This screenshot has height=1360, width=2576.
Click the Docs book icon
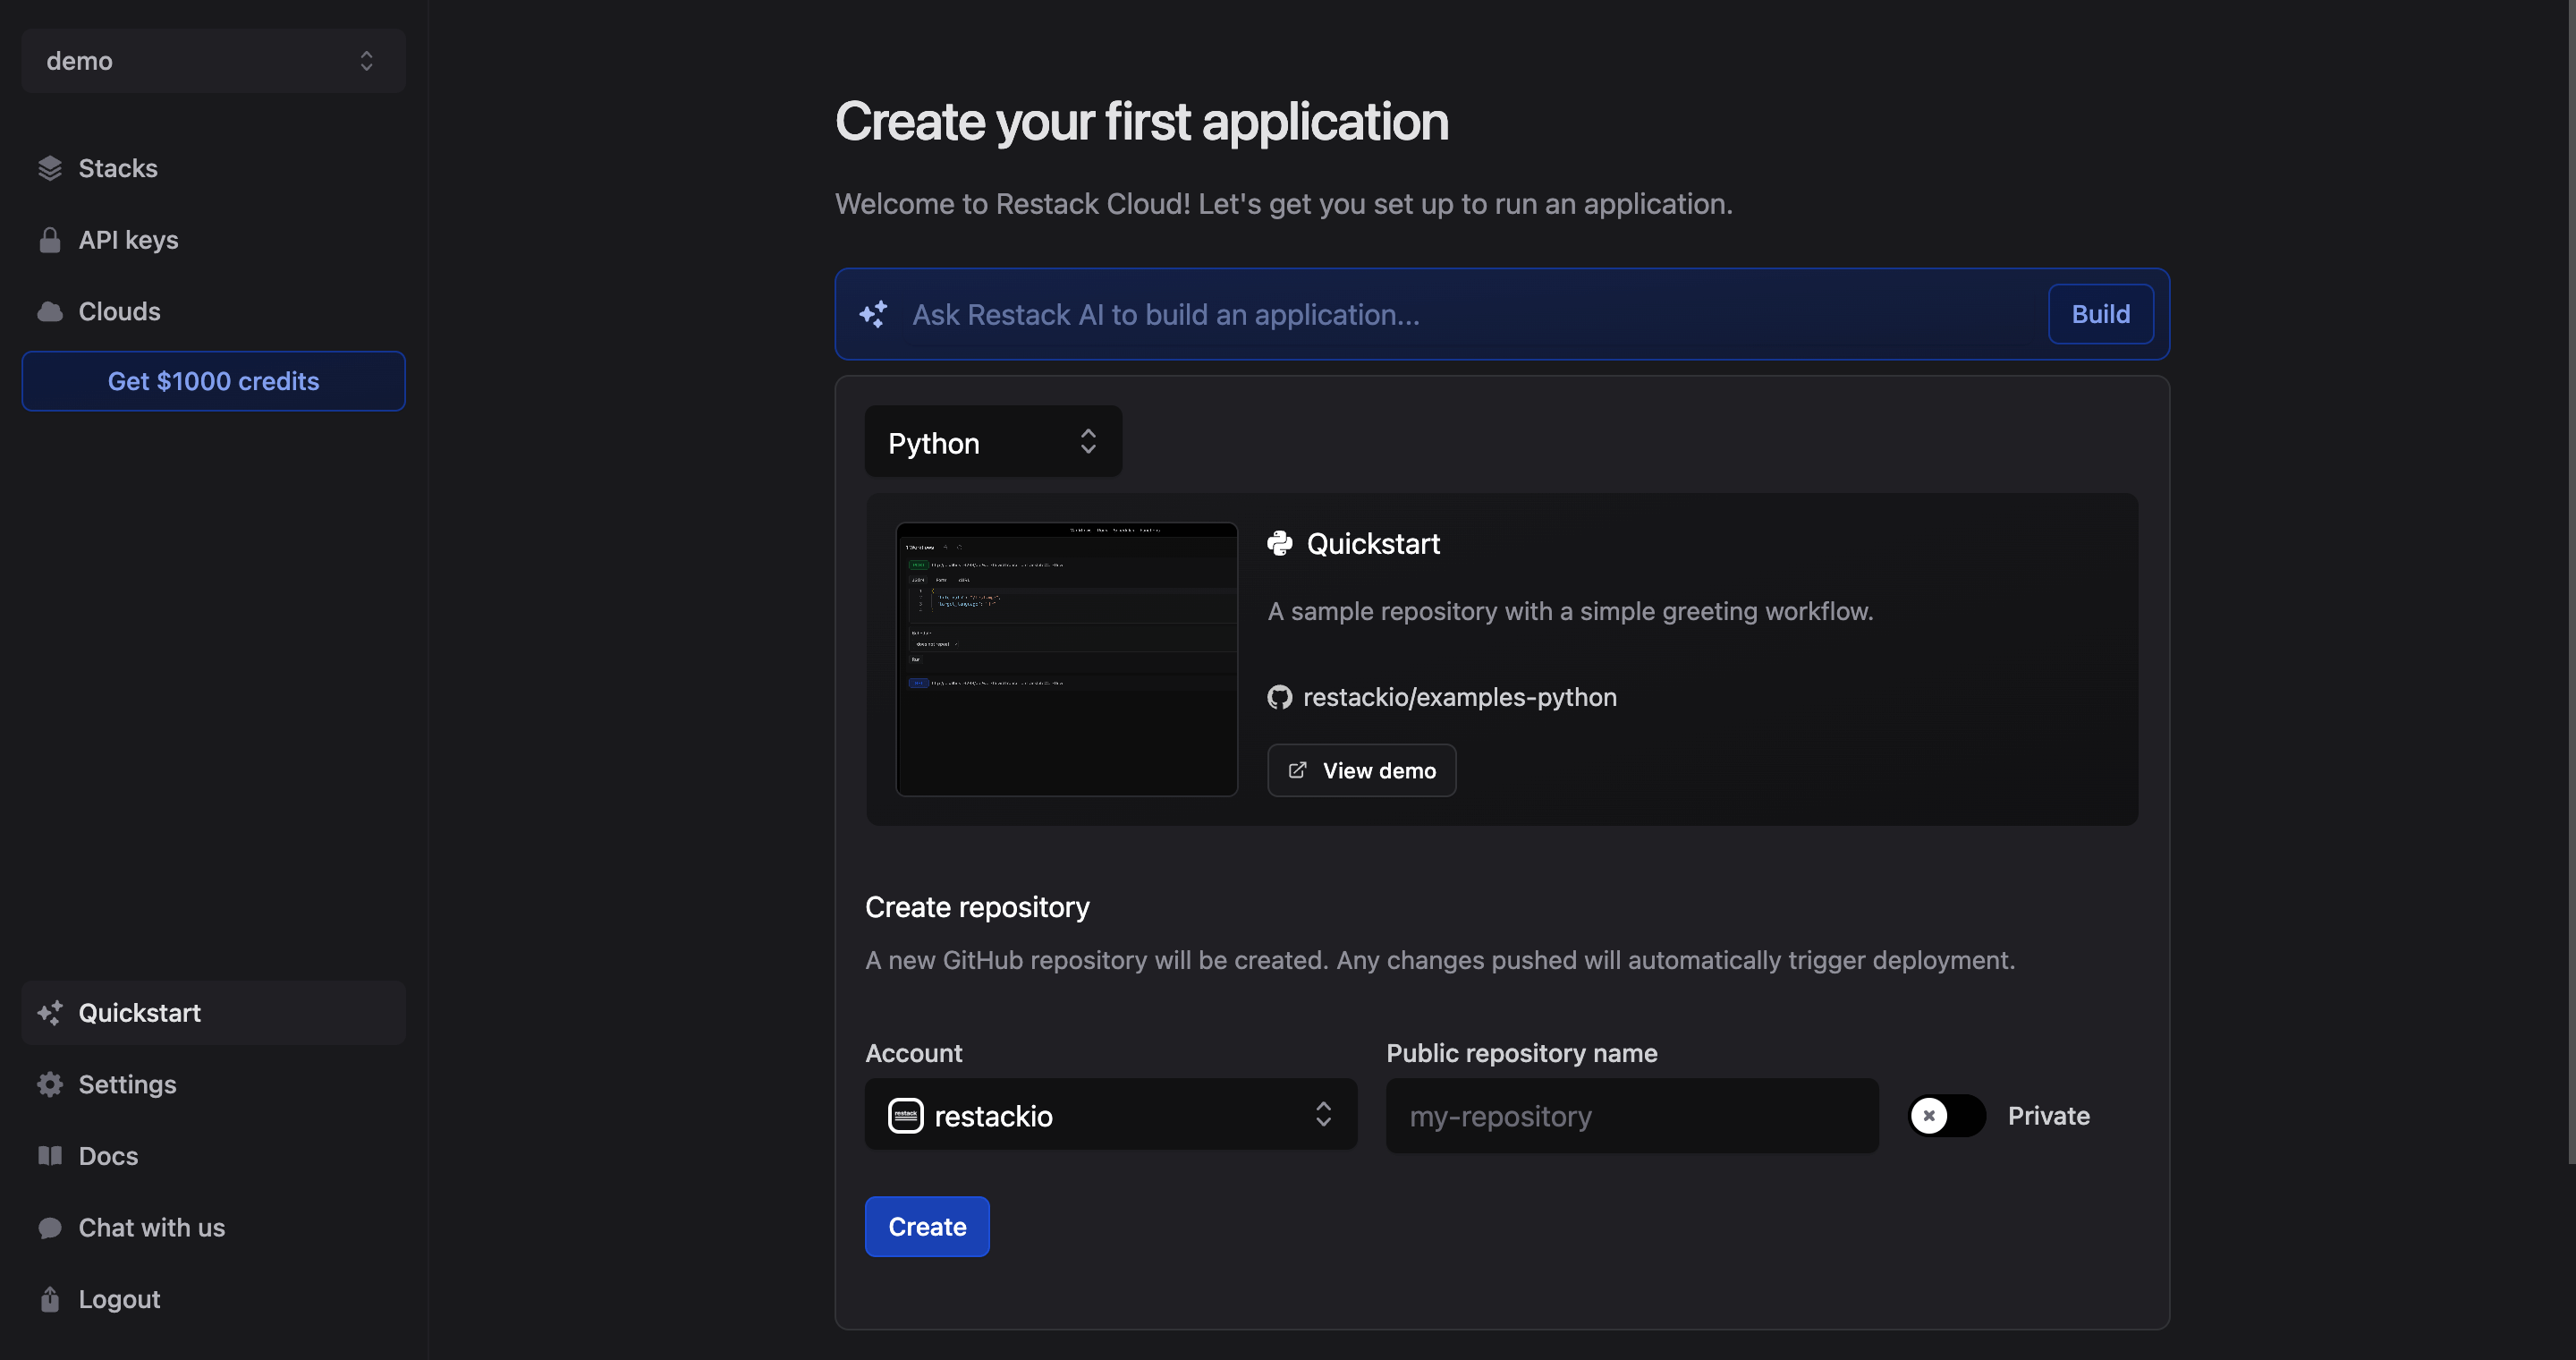tap(50, 1156)
